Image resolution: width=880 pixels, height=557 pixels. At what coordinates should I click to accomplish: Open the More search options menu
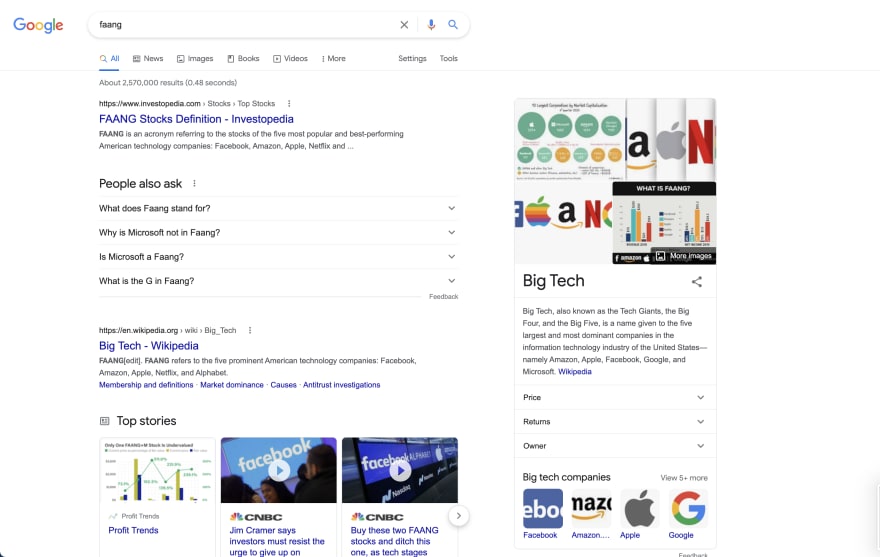pyautogui.click(x=333, y=58)
